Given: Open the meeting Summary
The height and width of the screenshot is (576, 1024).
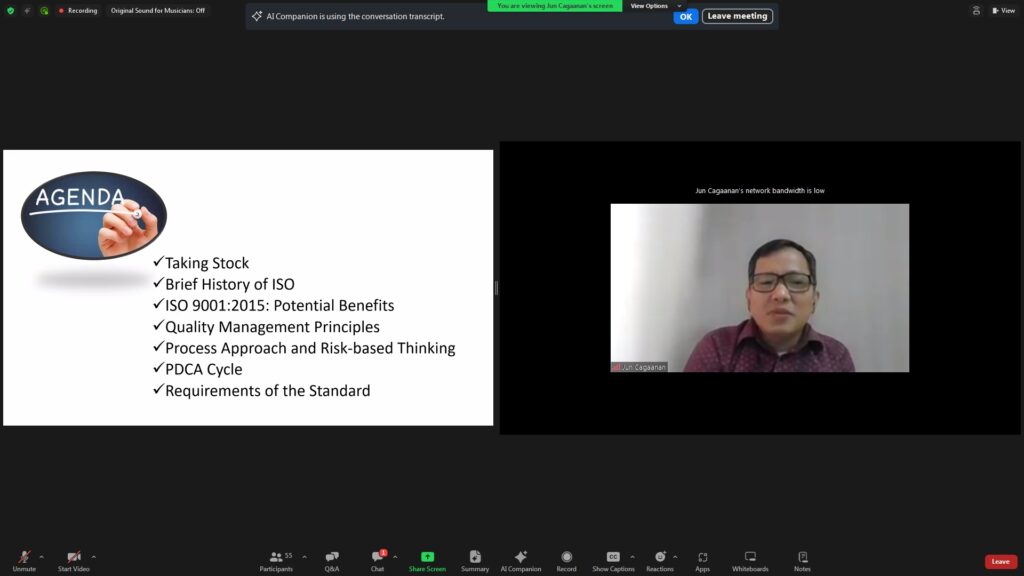Looking at the screenshot, I should pos(475,560).
